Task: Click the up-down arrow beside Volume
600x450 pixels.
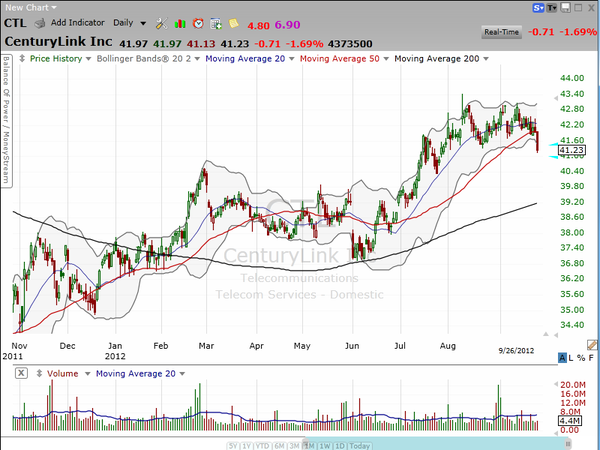Action: tap(39, 373)
